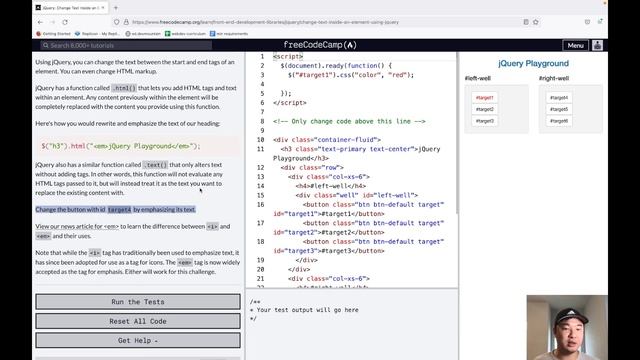Click the jQuery Playground preview heading
Screen dimensions: 640x360
tap(533, 63)
